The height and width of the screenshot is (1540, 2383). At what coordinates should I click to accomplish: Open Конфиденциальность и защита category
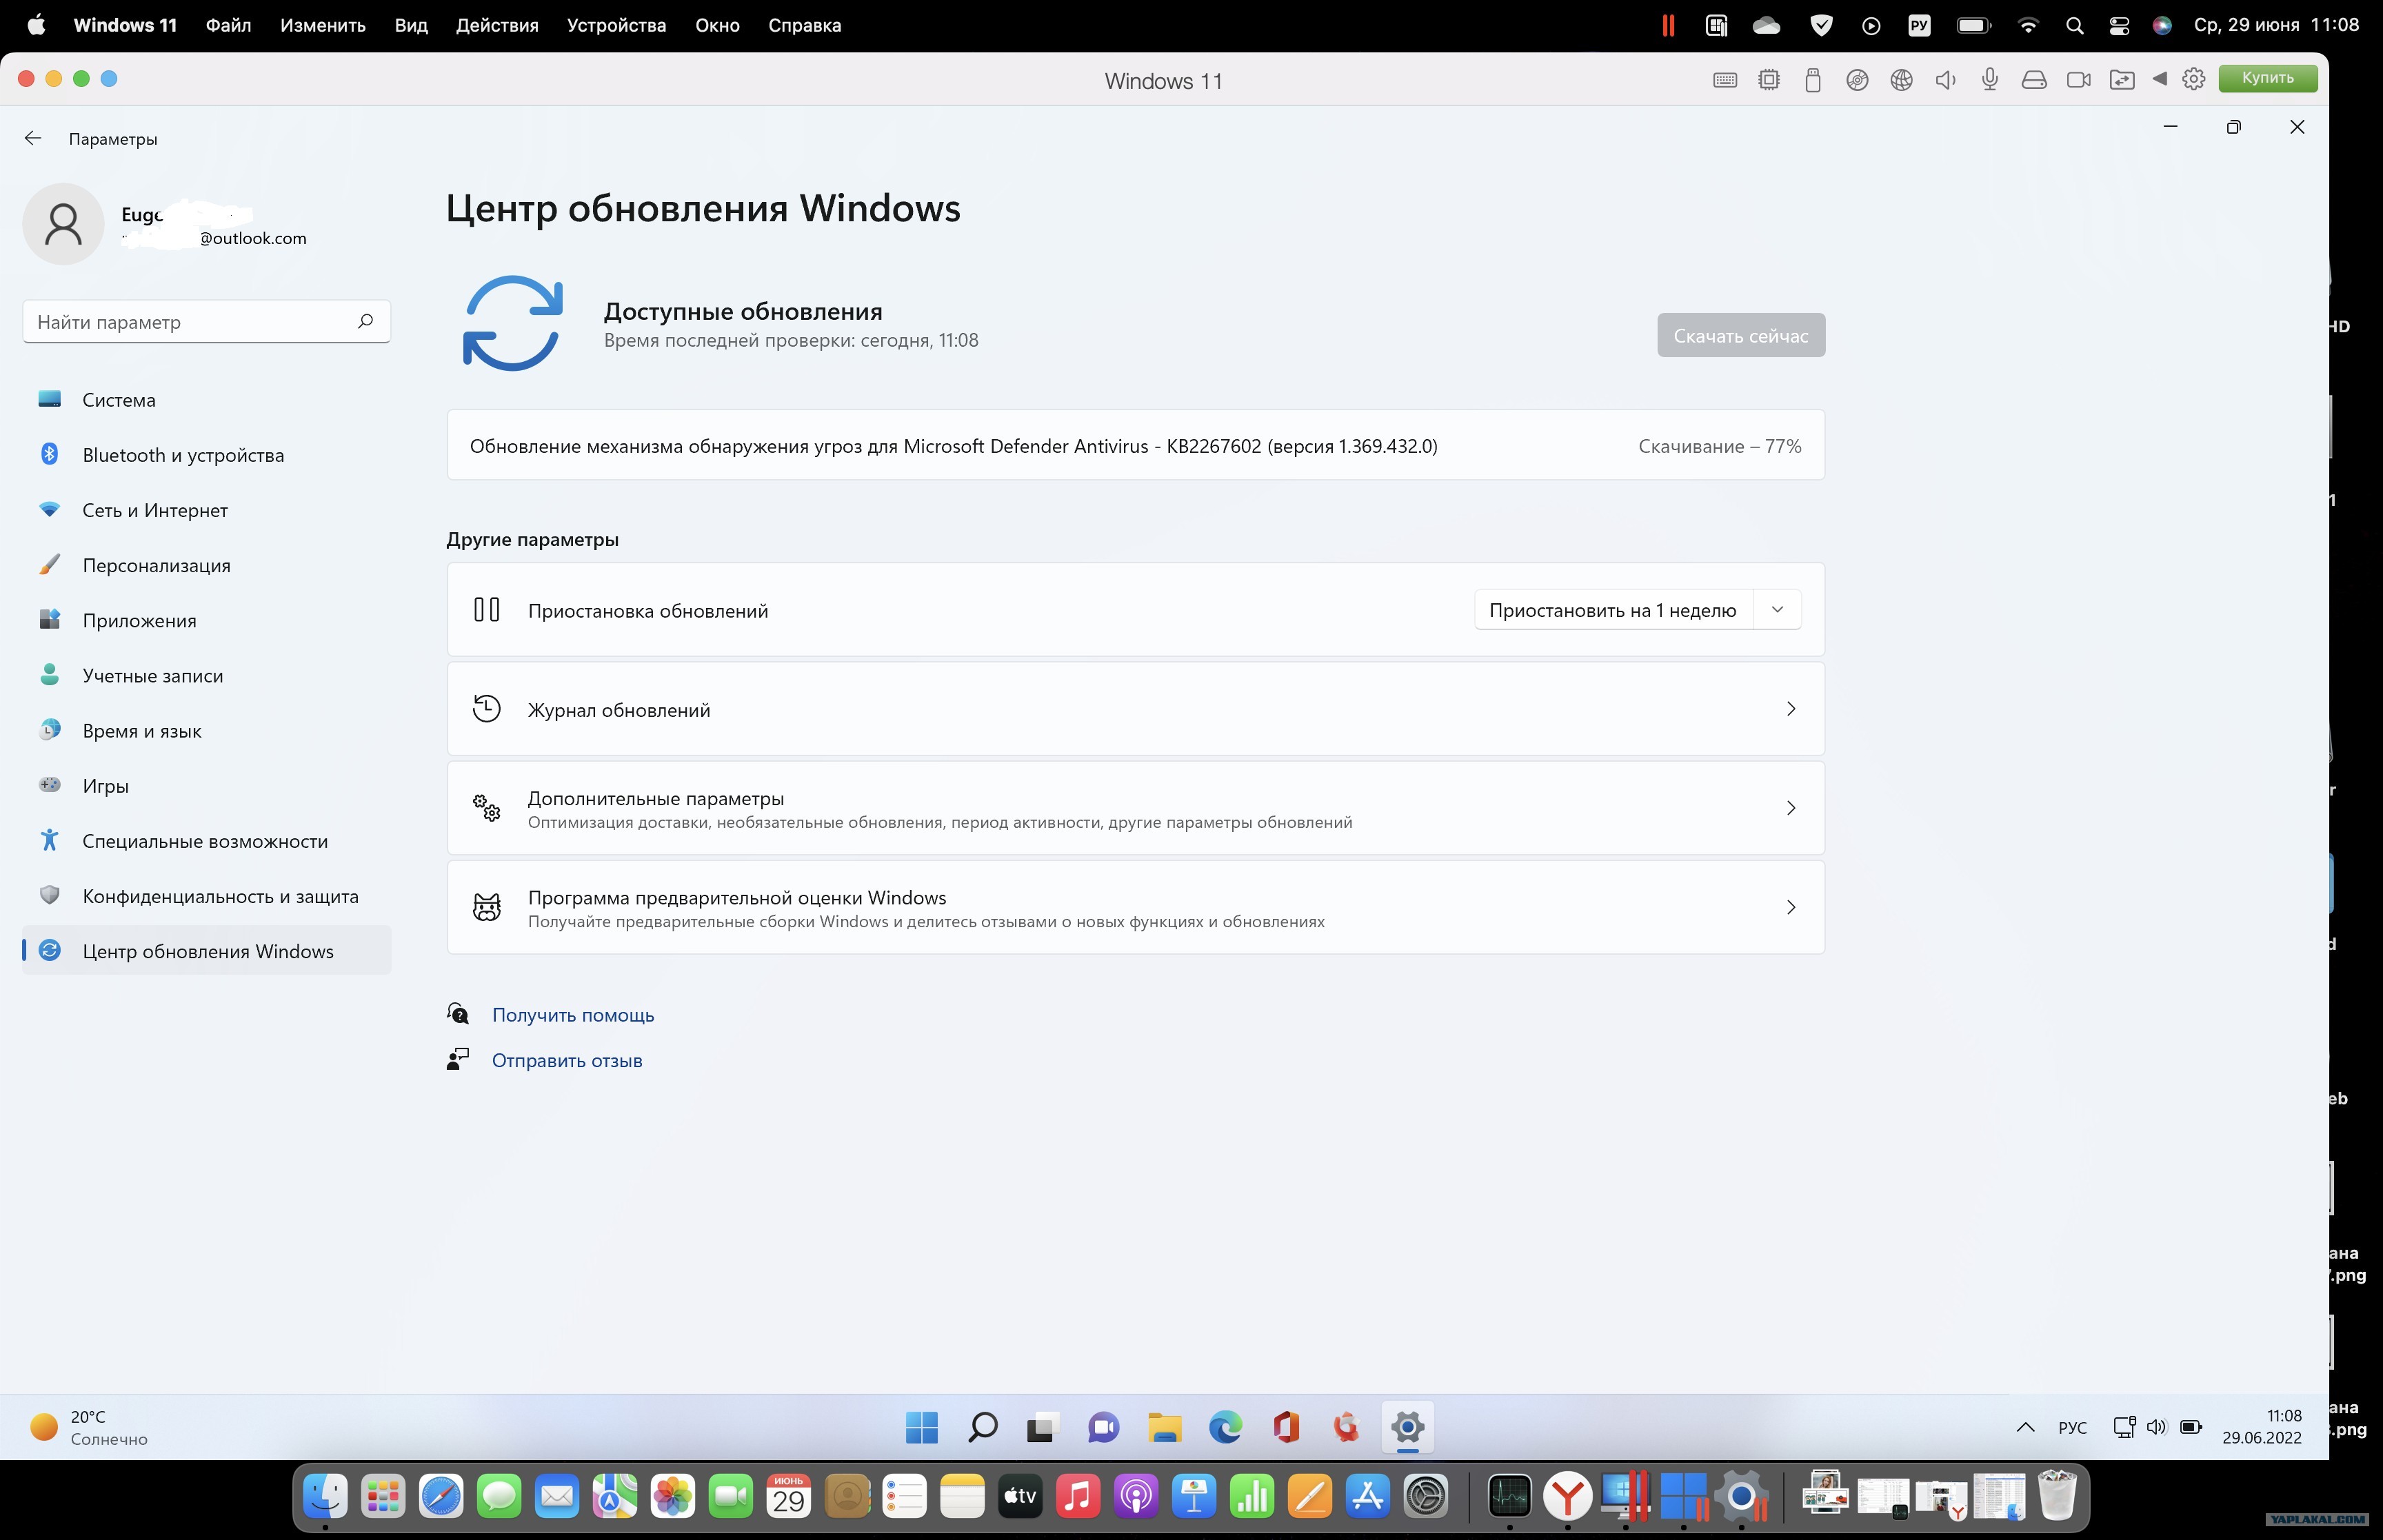pos(206,896)
